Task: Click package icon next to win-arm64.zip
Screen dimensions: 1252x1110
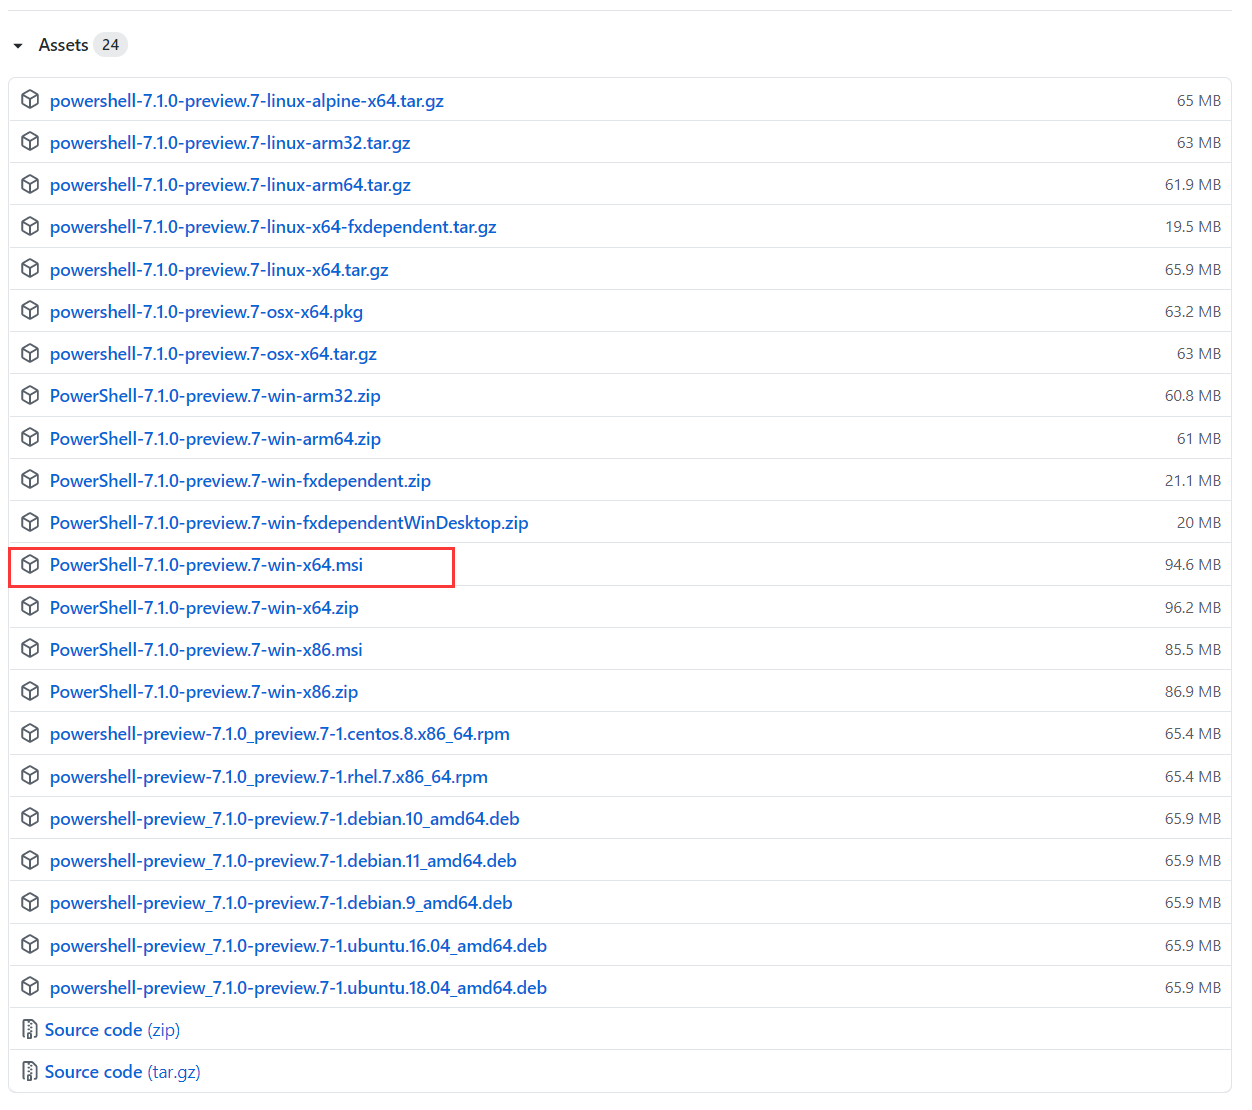Action: coord(30,438)
